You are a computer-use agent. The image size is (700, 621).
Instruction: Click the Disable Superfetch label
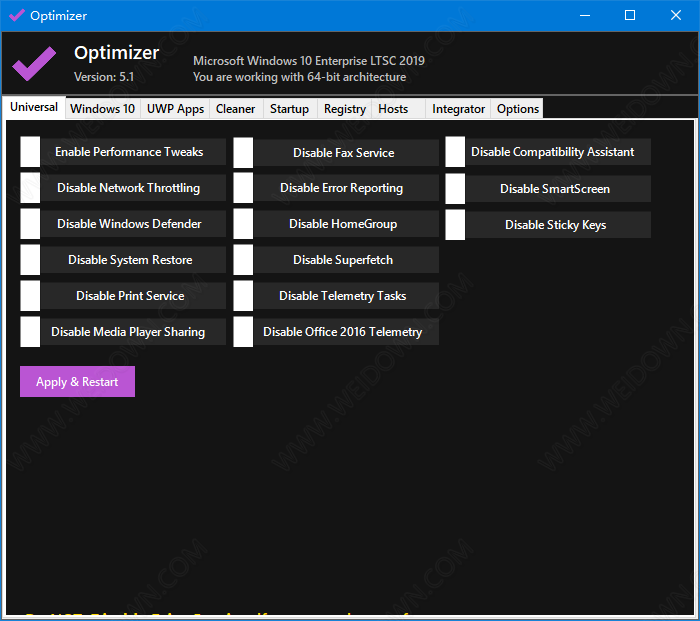[343, 260]
